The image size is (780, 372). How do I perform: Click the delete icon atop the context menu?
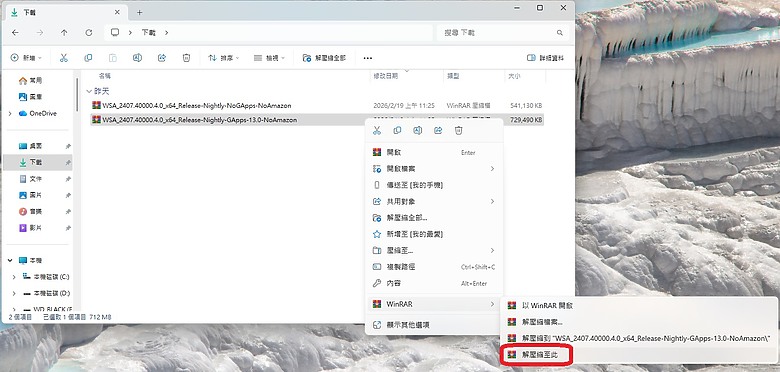(x=458, y=130)
